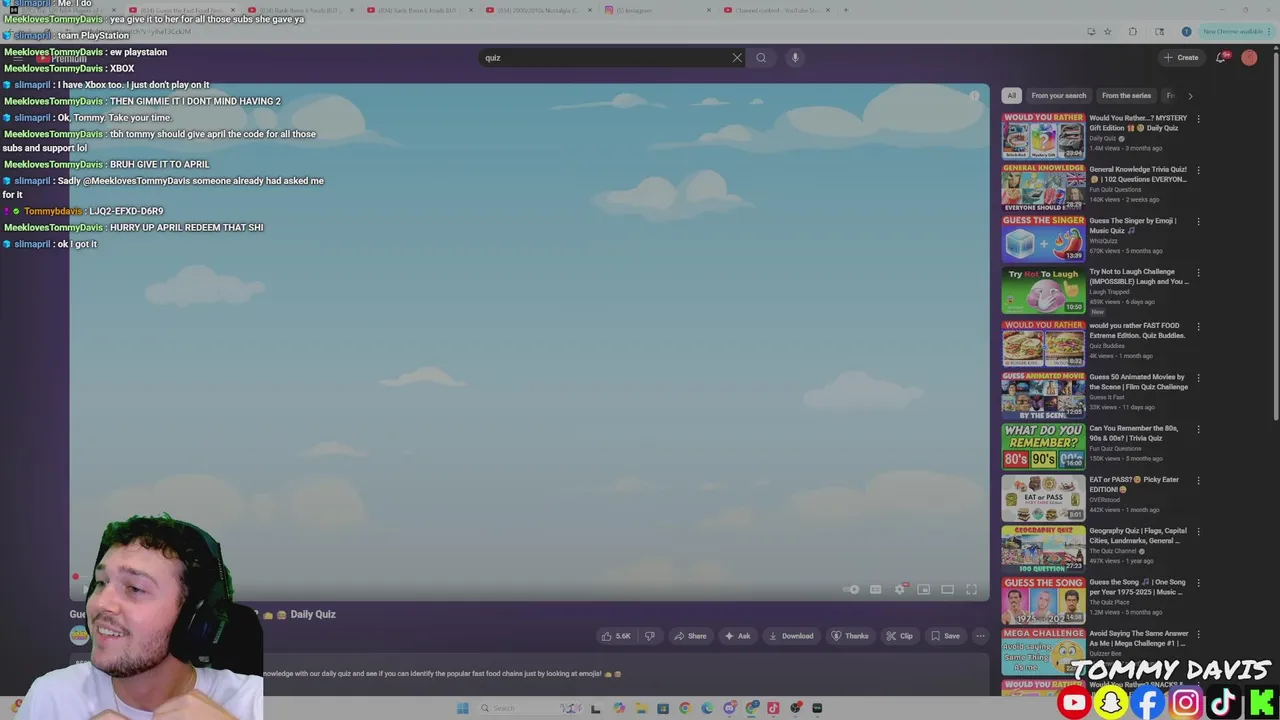Open Google Chrome from the taskbar
The image size is (1280, 720).
[685, 708]
